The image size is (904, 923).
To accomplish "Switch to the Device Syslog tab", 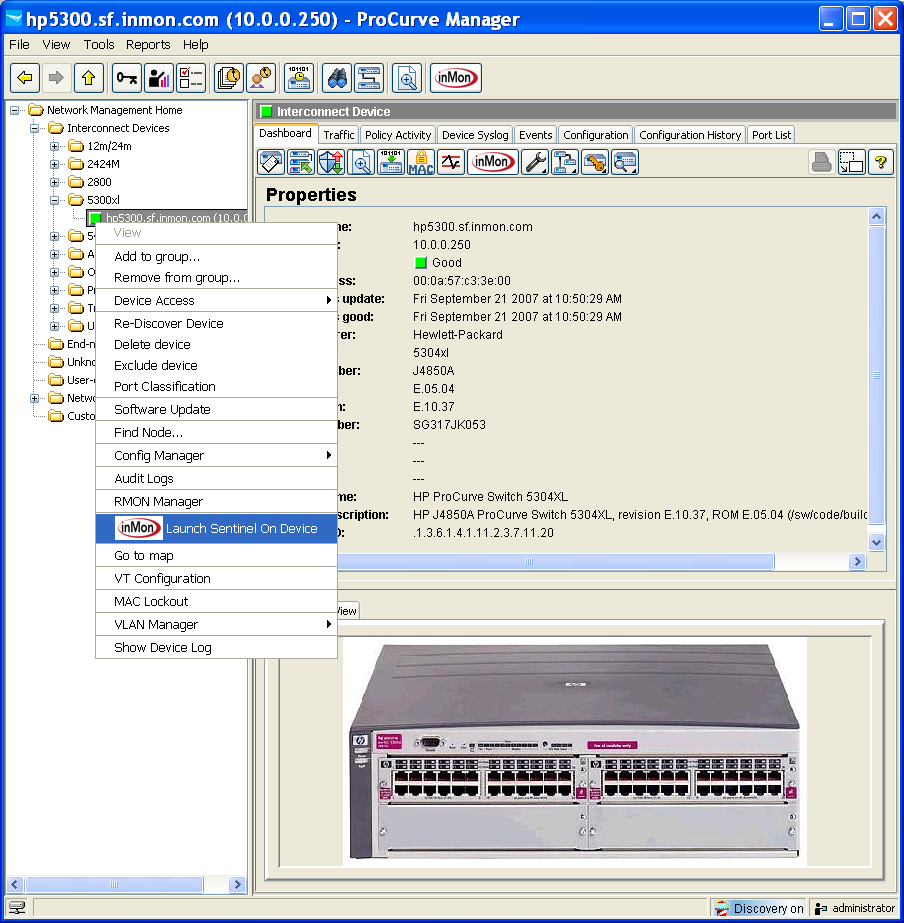I will [x=475, y=135].
